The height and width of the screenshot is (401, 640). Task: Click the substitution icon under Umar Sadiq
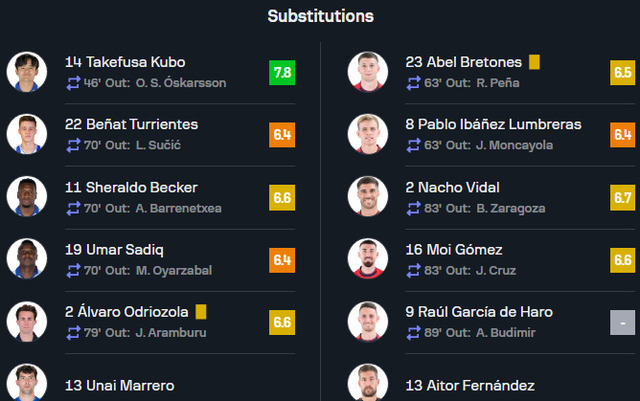73,270
